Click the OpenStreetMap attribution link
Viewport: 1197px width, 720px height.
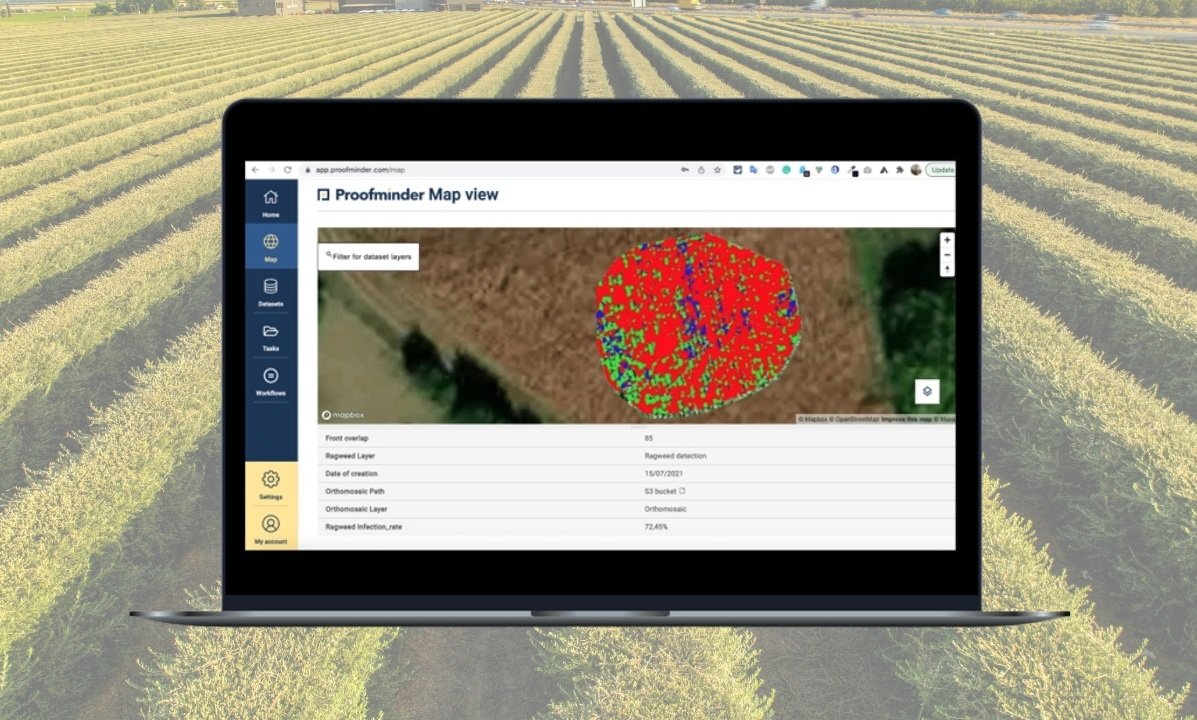tap(854, 418)
